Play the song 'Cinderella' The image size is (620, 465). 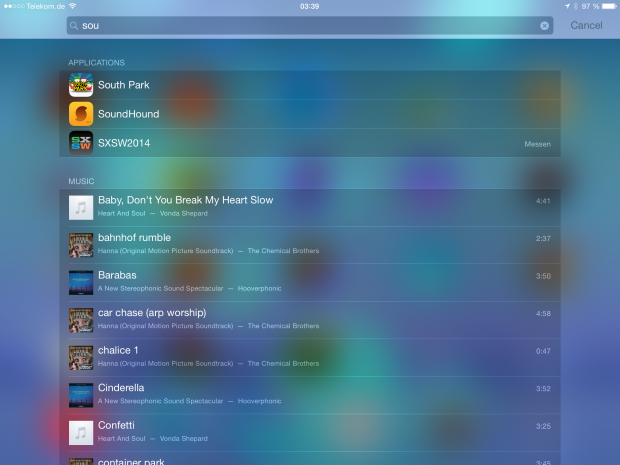[x=310, y=395]
